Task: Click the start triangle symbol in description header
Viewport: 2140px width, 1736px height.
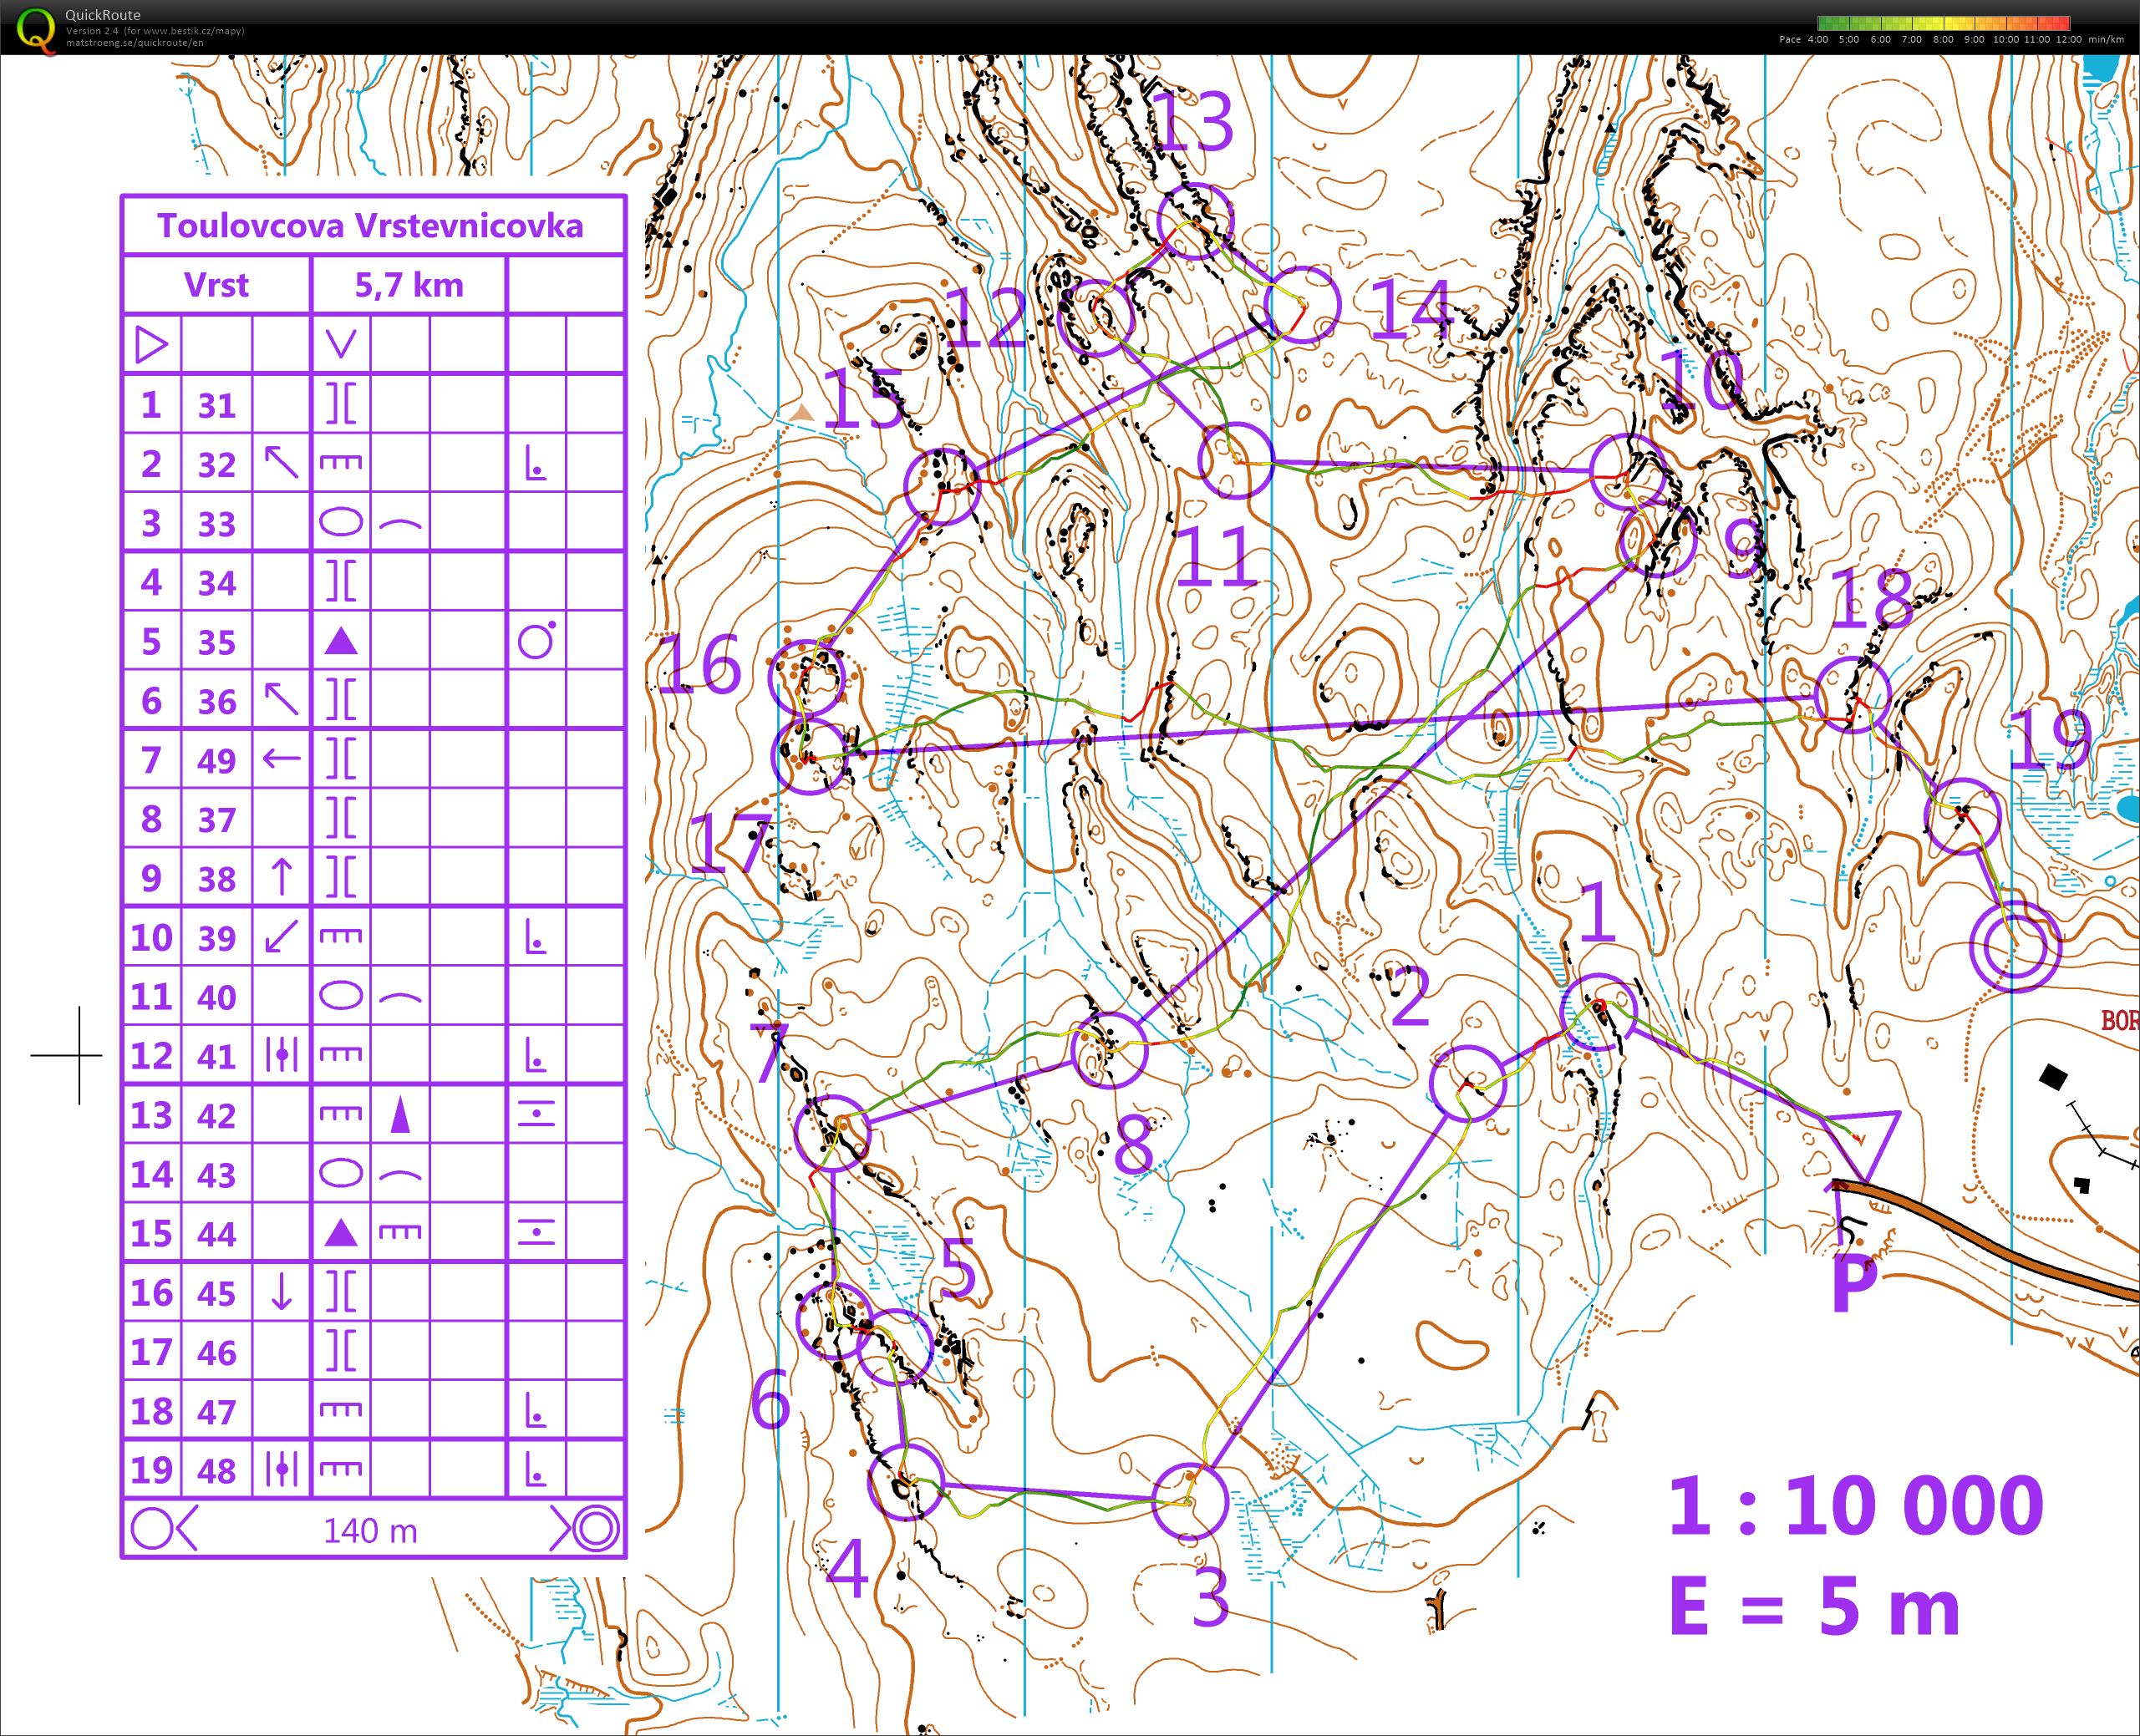Action: [151, 345]
